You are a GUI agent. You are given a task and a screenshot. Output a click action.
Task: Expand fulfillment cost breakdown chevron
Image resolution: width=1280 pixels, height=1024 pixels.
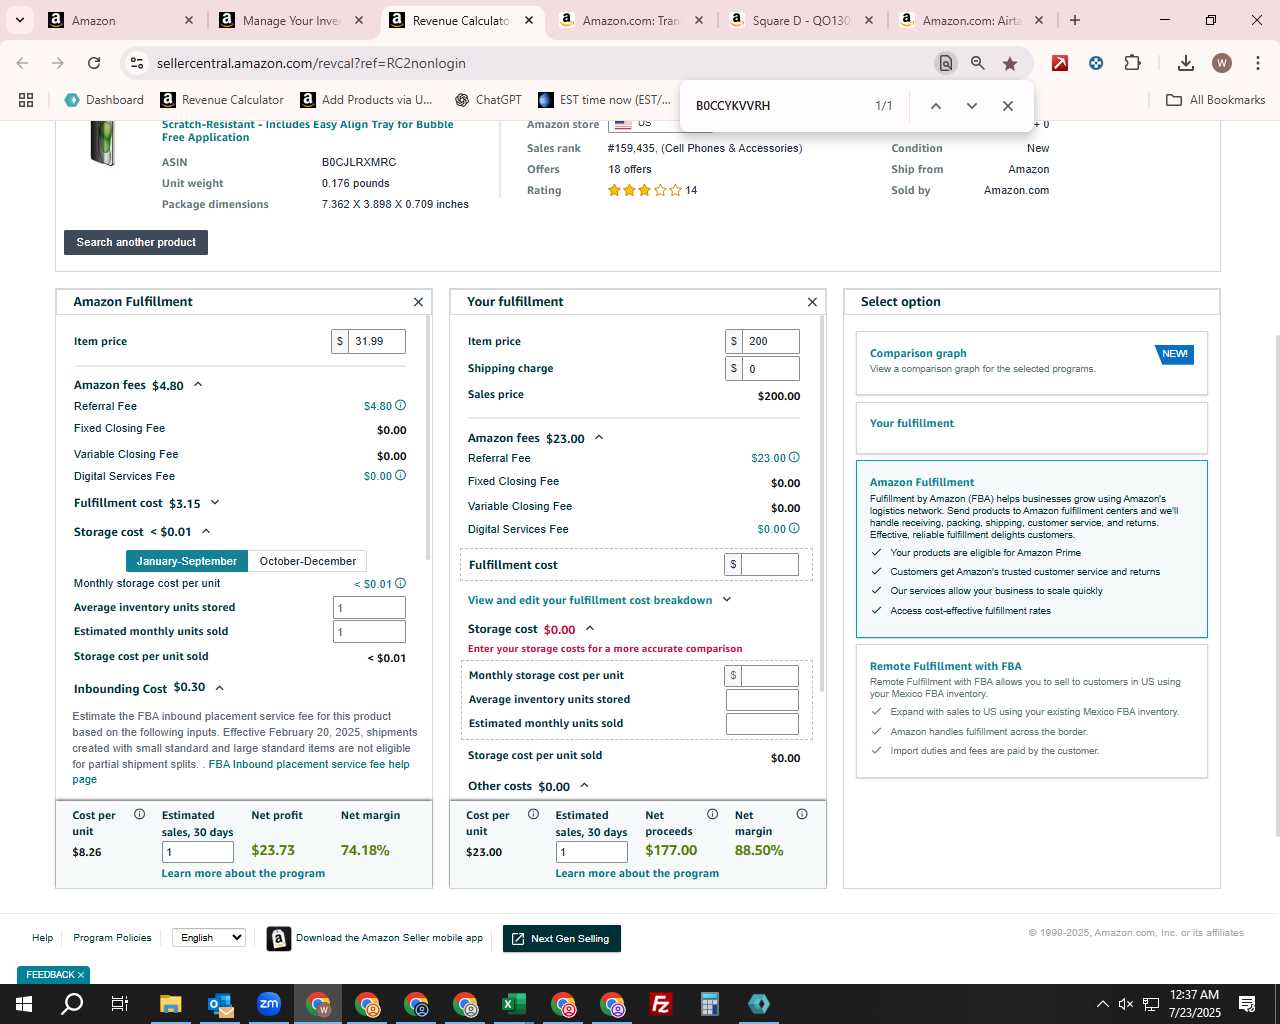[x=727, y=600]
